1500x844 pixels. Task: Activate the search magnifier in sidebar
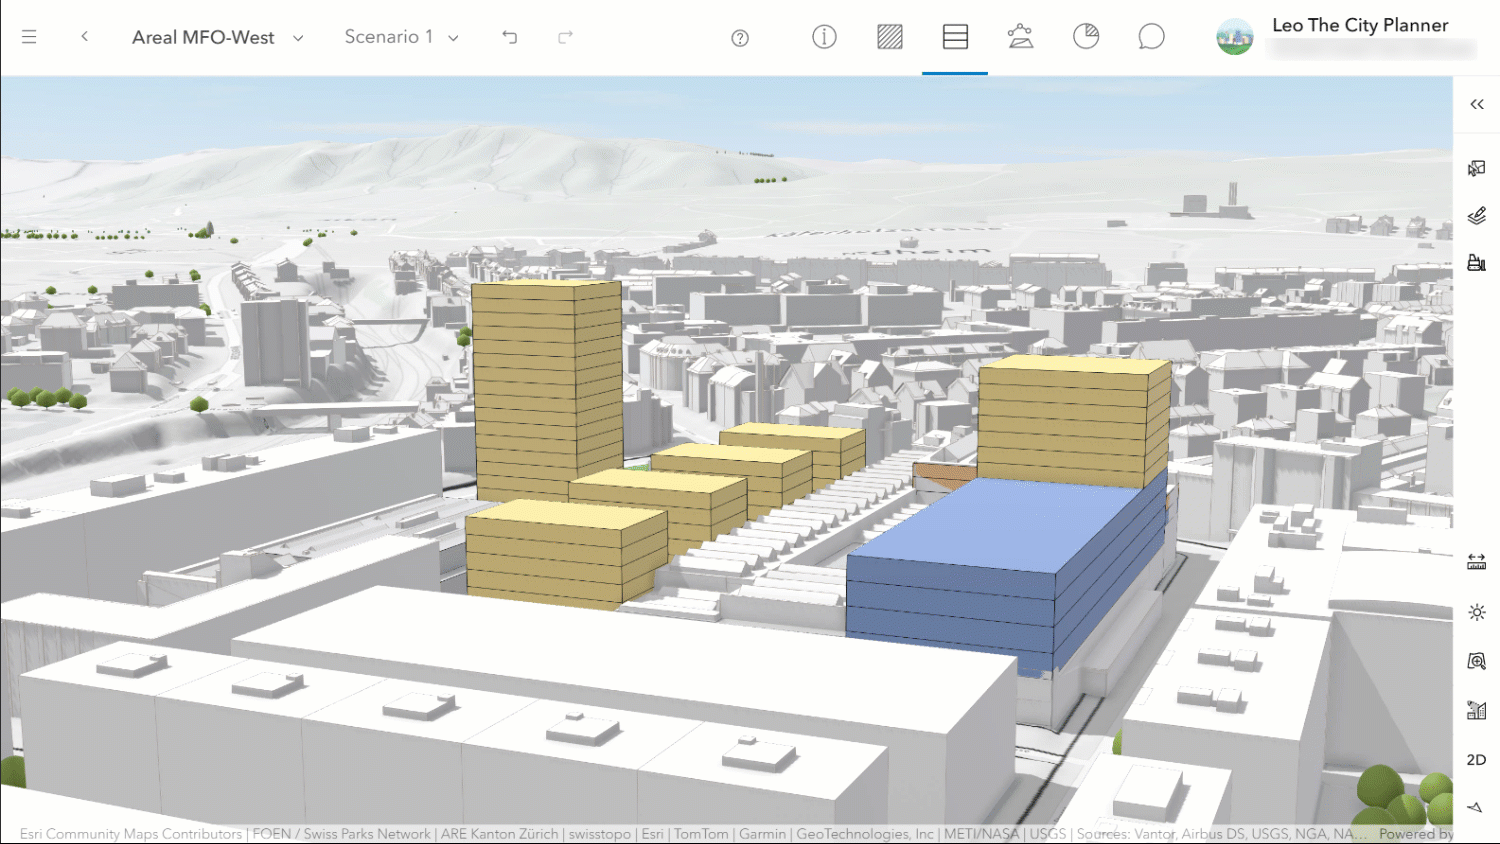(1477, 660)
